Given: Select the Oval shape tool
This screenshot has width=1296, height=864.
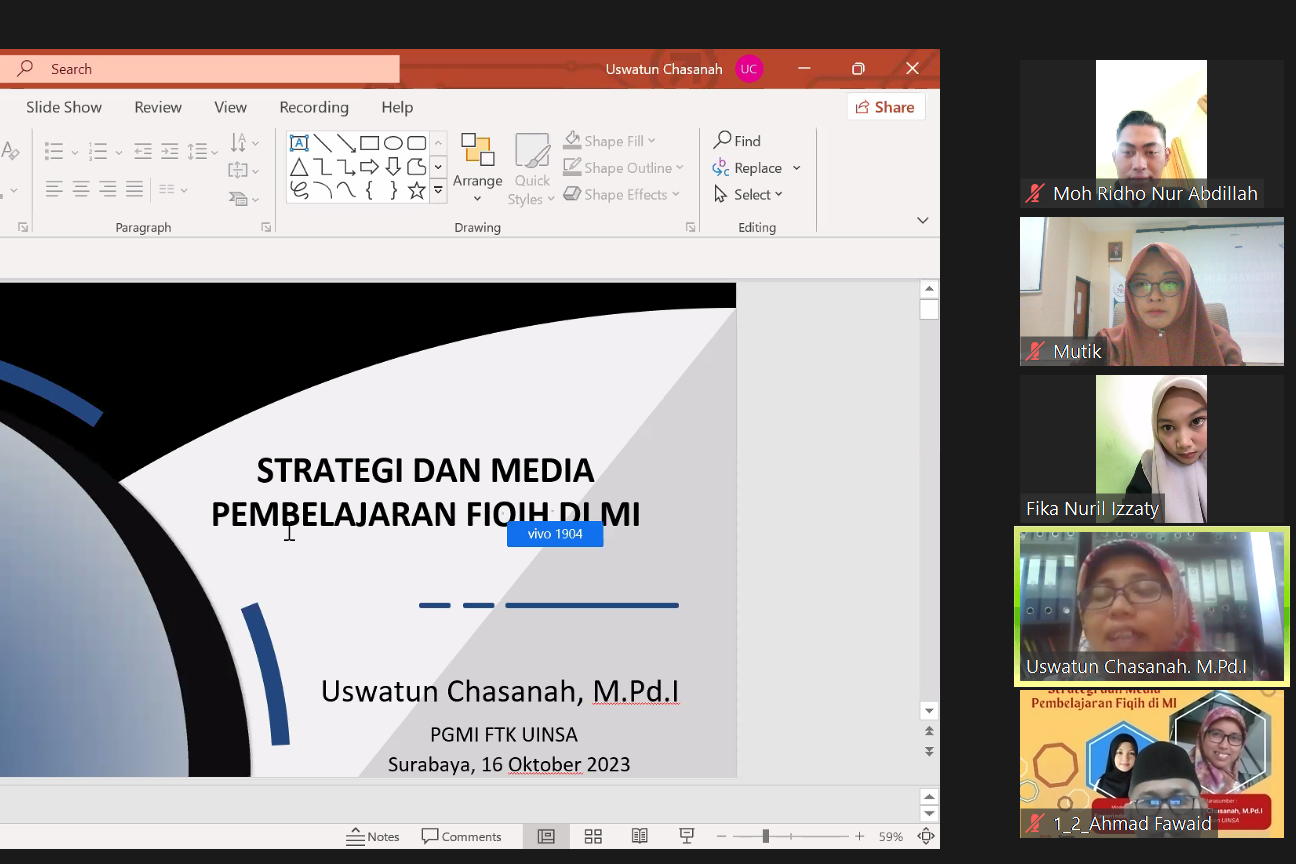Looking at the screenshot, I should tap(394, 142).
